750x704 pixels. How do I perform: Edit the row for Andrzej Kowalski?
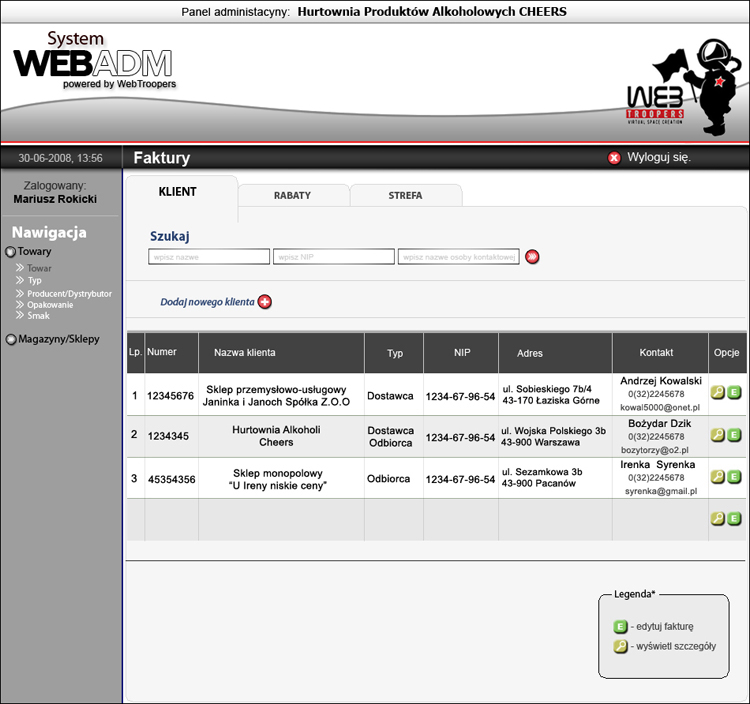[x=734, y=393]
